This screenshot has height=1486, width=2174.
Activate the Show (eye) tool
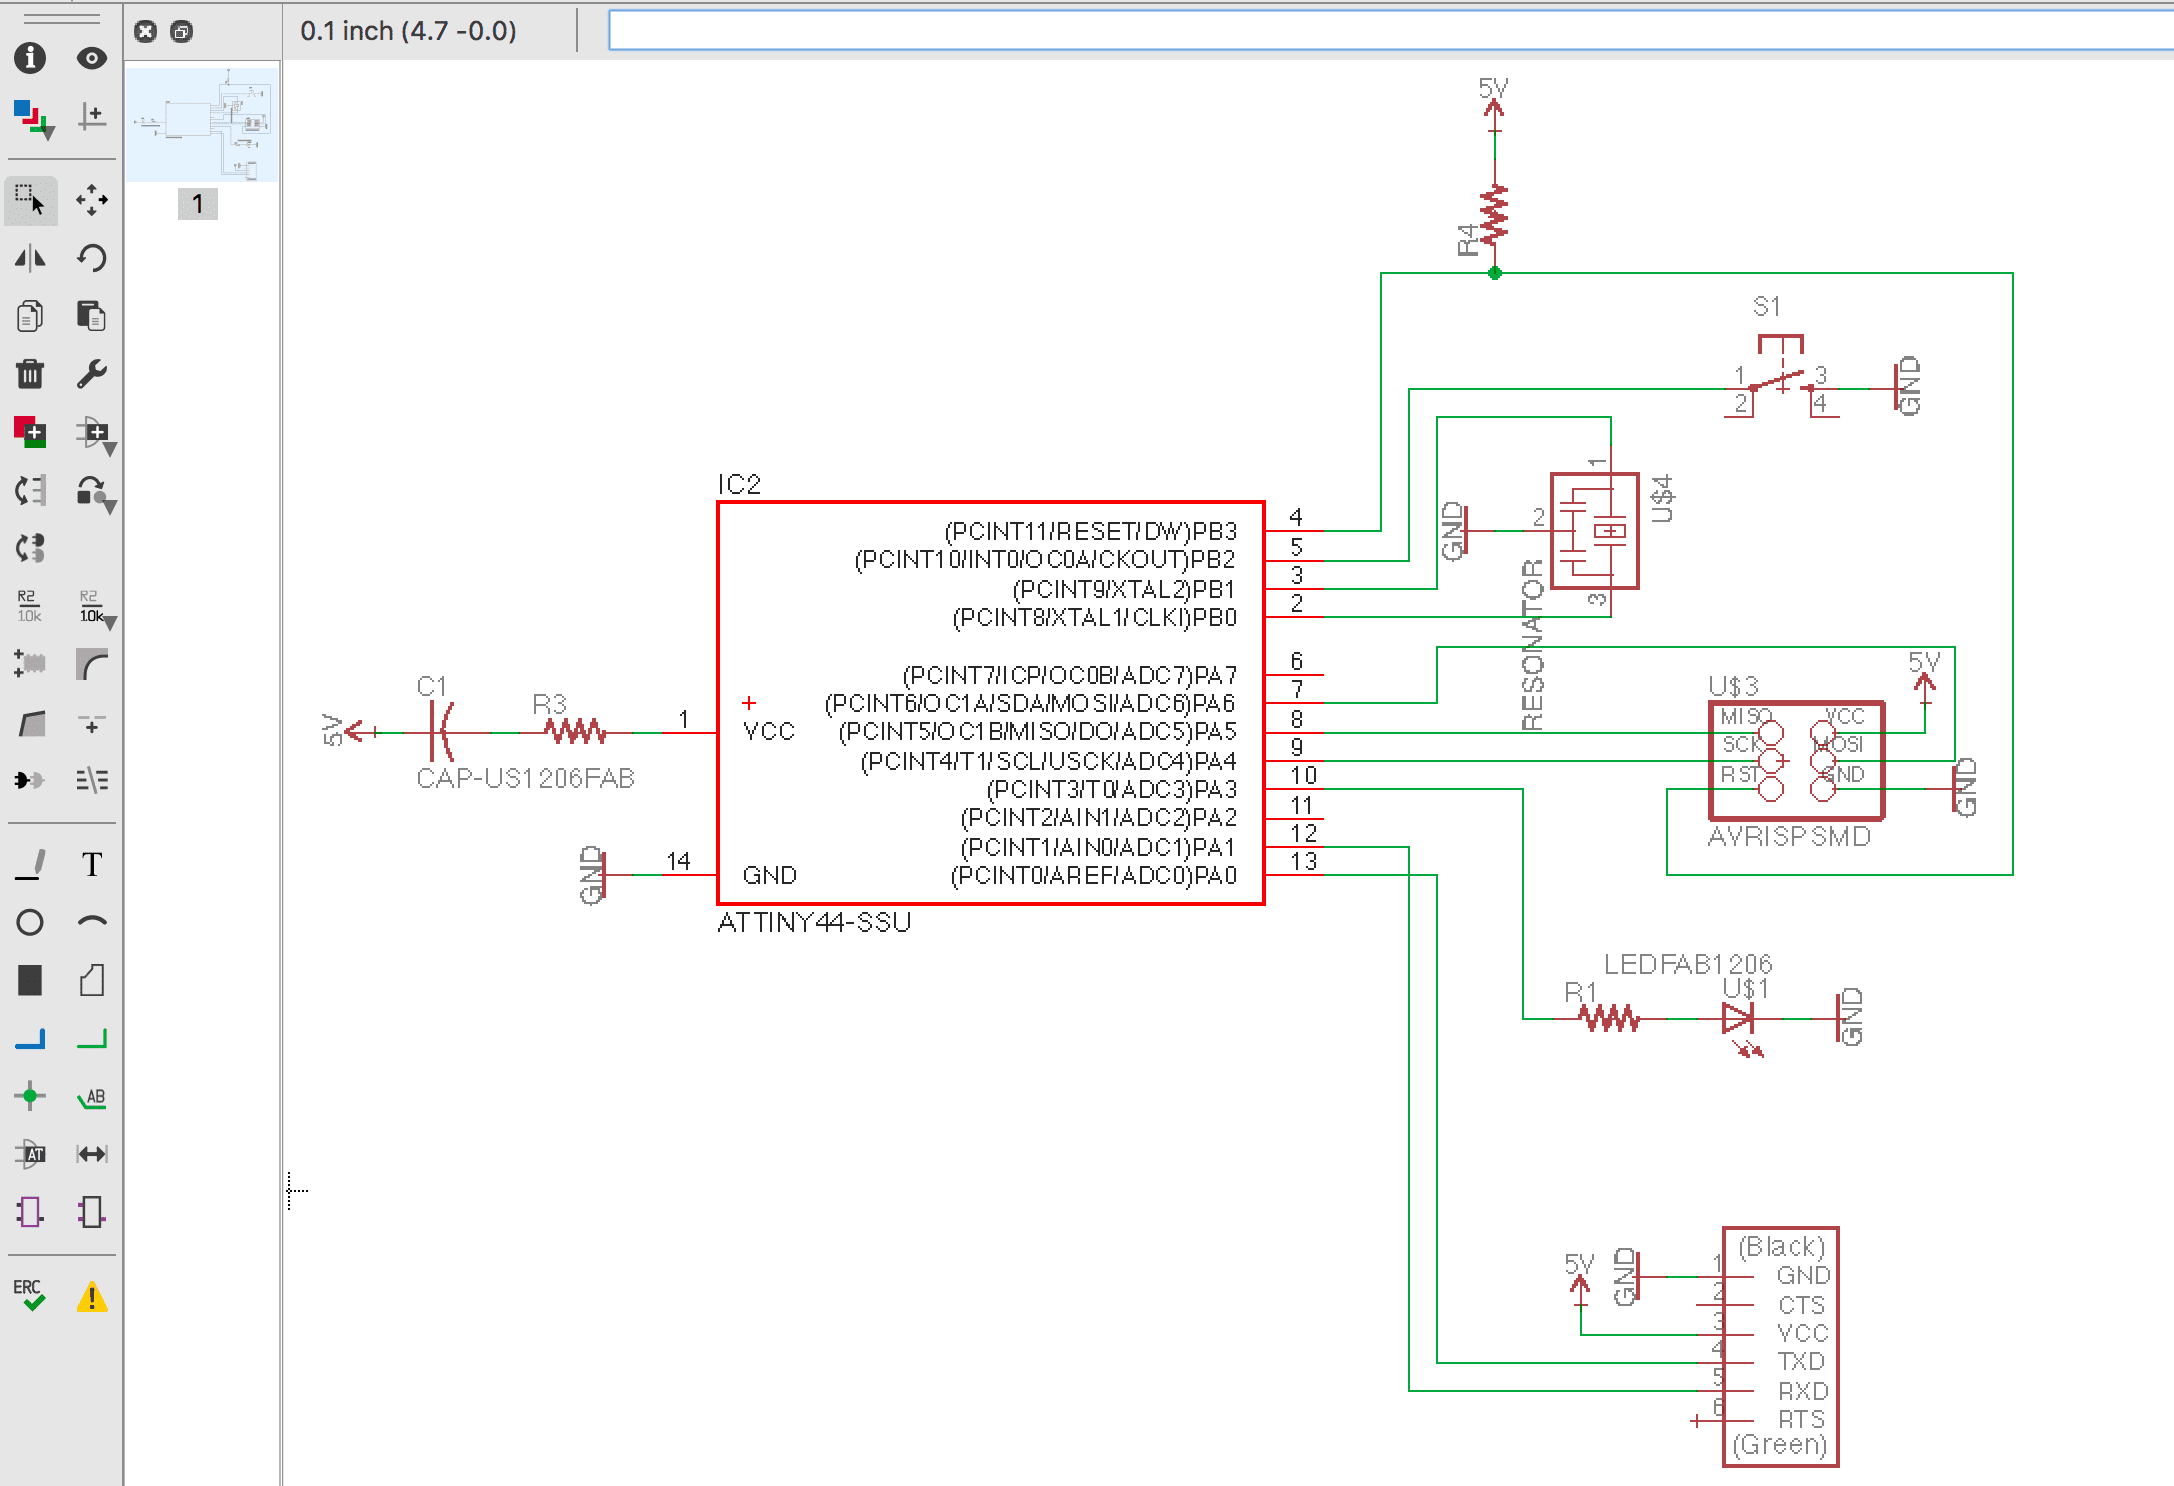91,58
